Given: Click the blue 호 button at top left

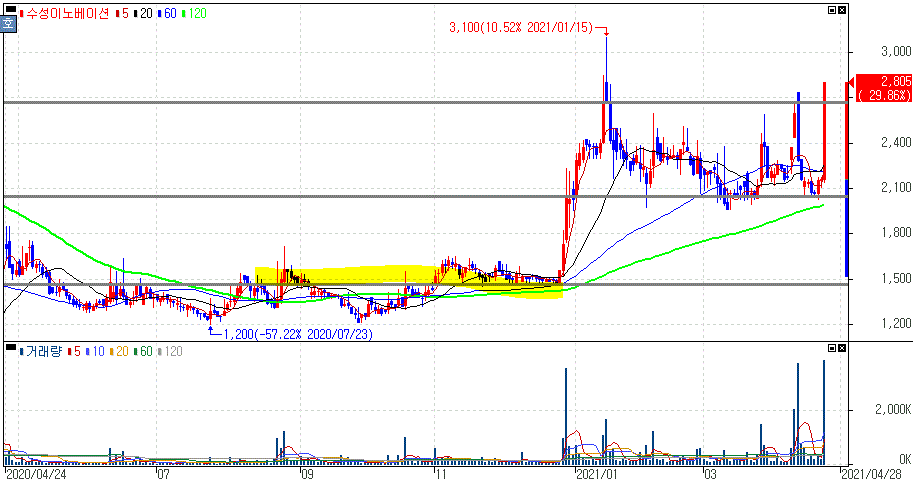Looking at the screenshot, I should point(8,24).
